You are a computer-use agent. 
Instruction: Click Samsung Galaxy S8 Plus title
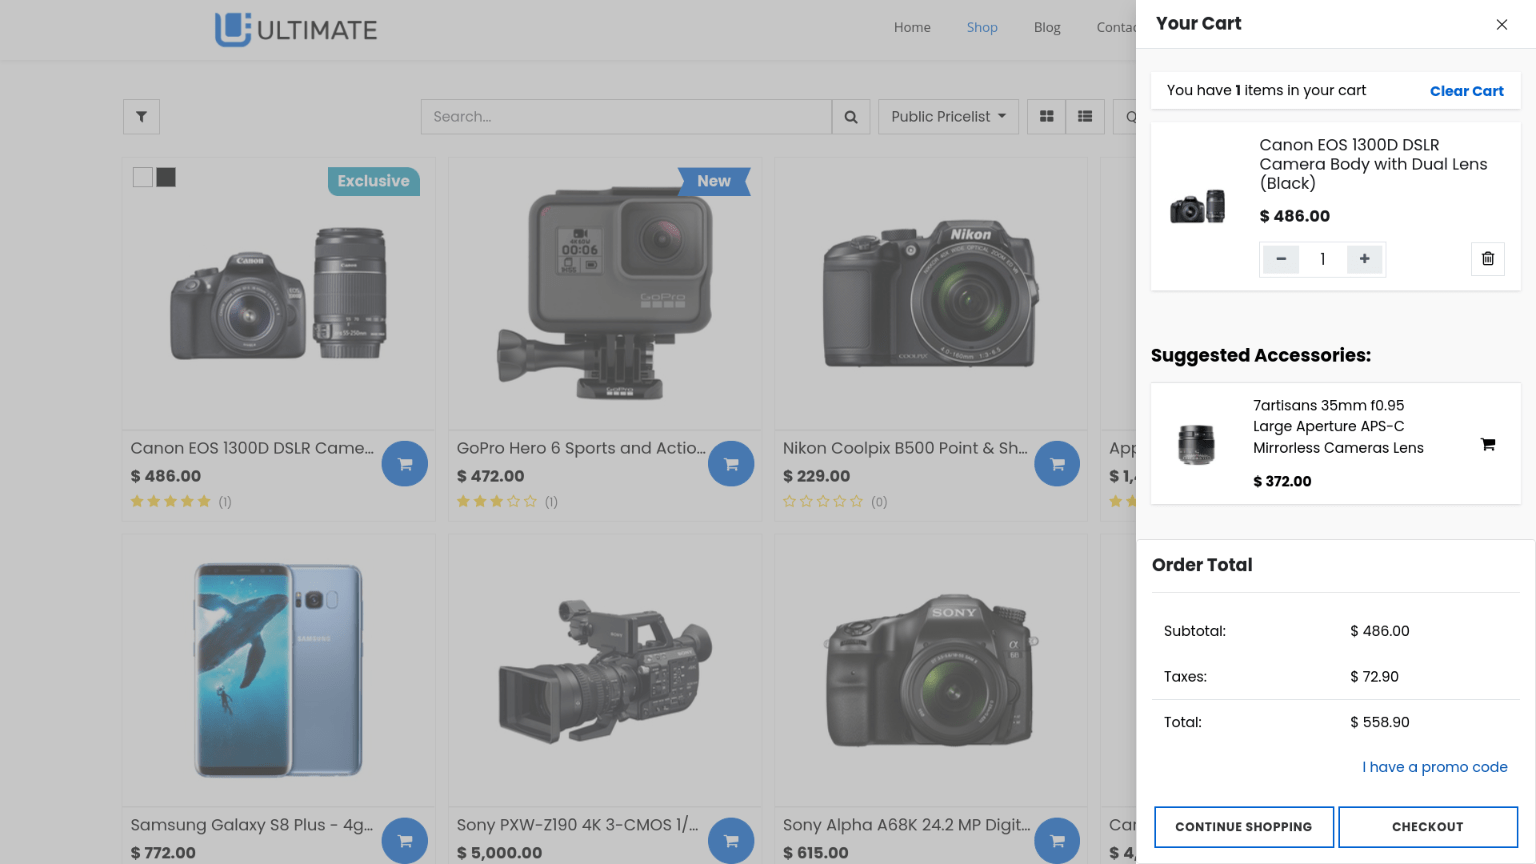(x=252, y=825)
